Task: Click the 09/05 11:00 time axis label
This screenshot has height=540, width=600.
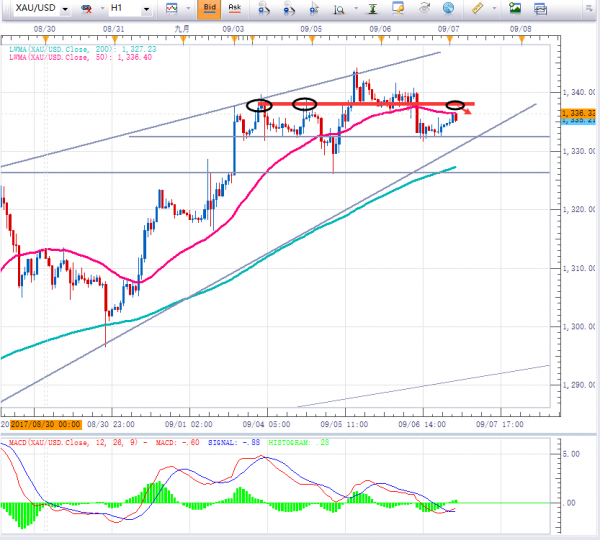Action: pos(344,424)
